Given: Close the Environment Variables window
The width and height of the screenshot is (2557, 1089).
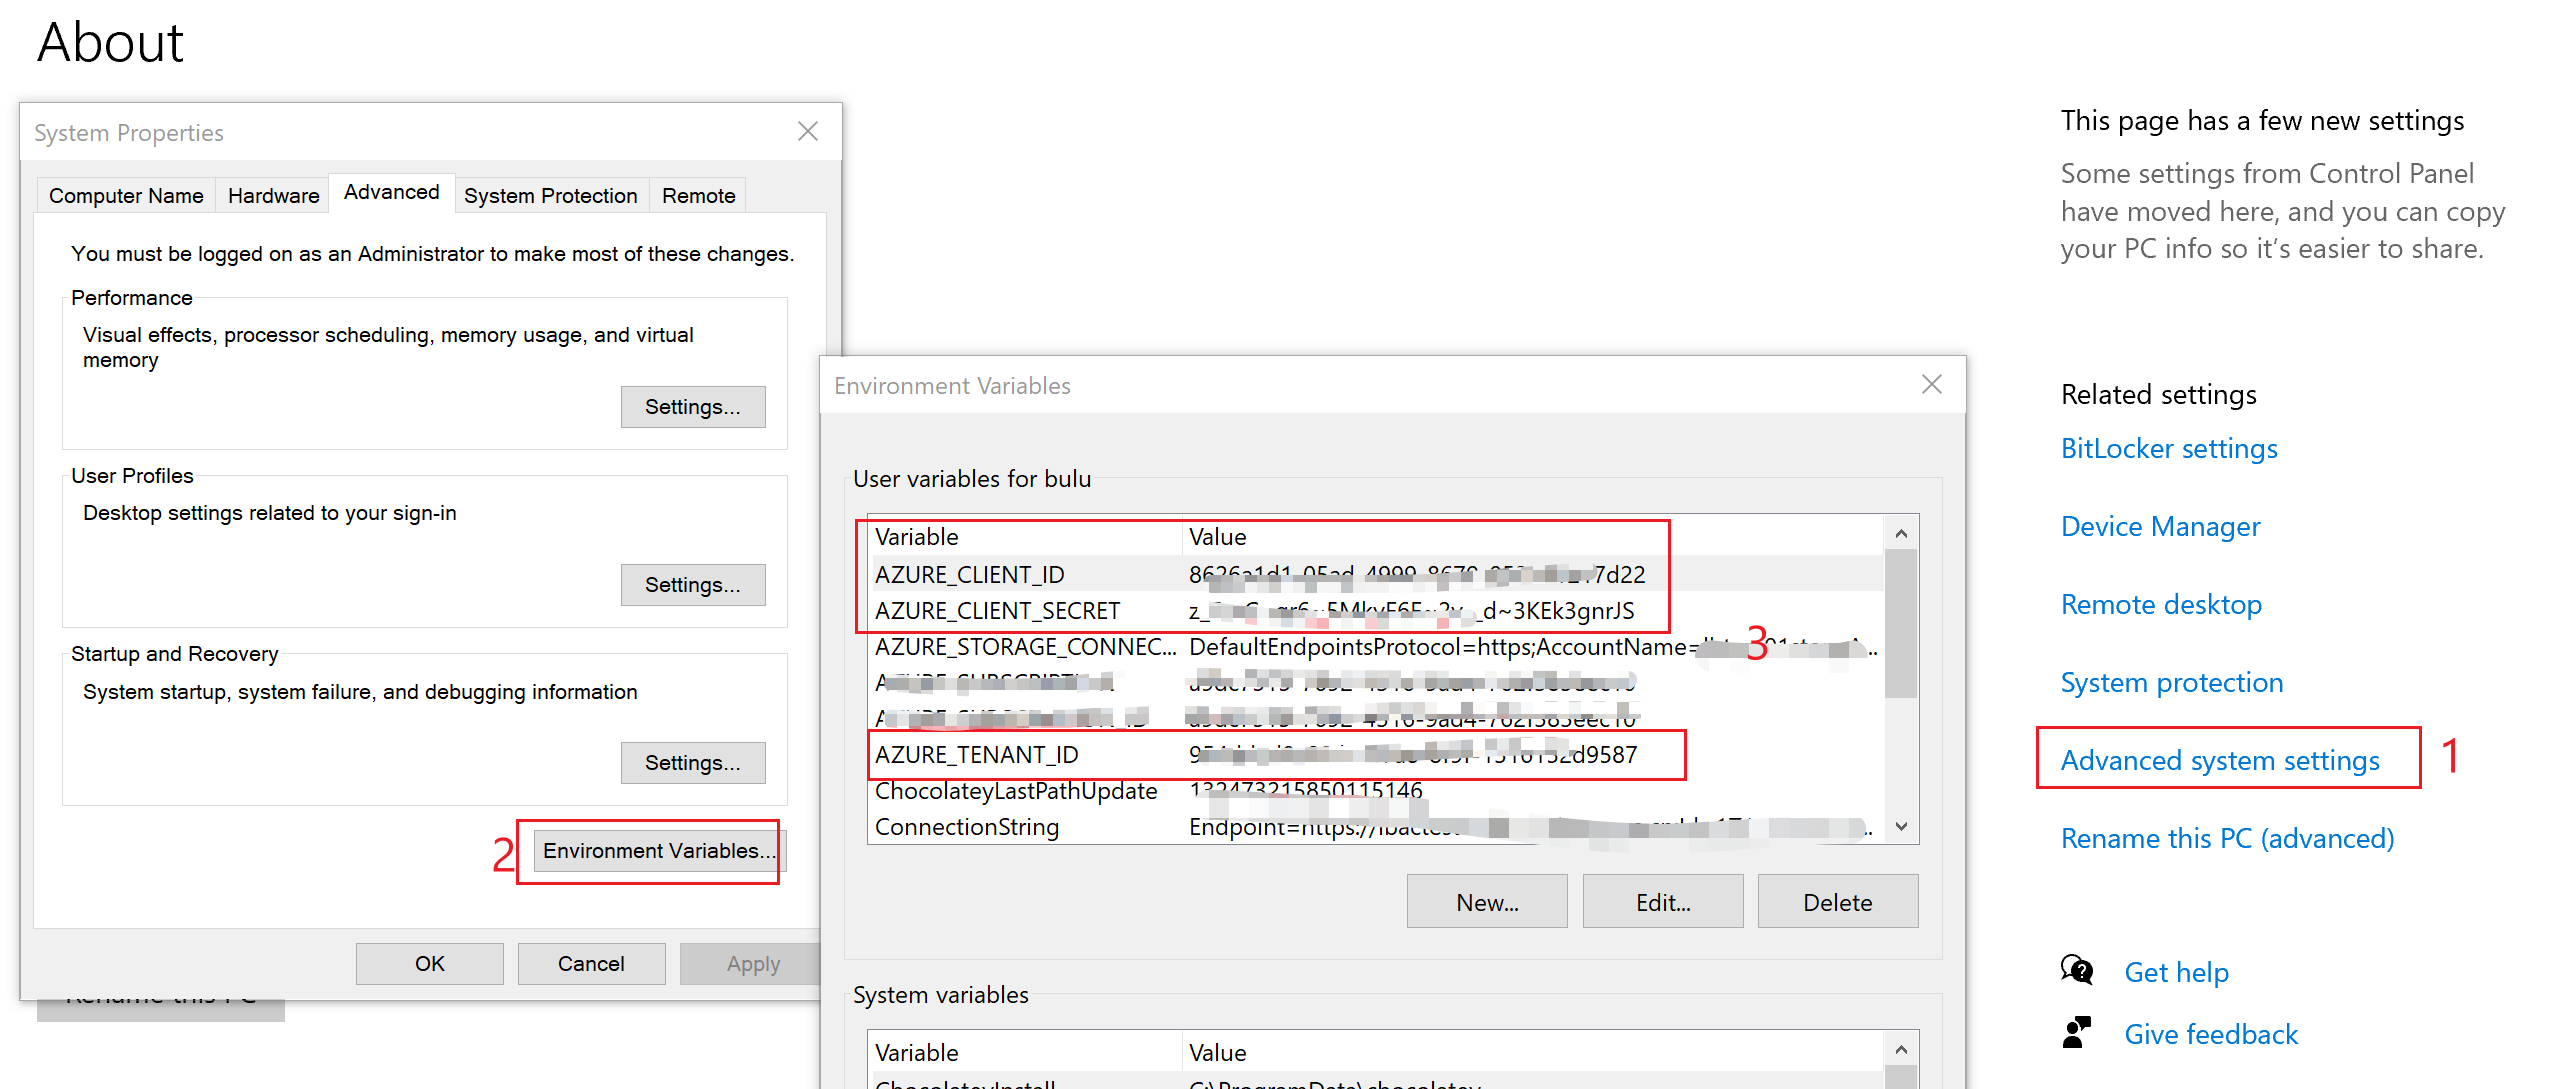Looking at the screenshot, I should 1931,385.
